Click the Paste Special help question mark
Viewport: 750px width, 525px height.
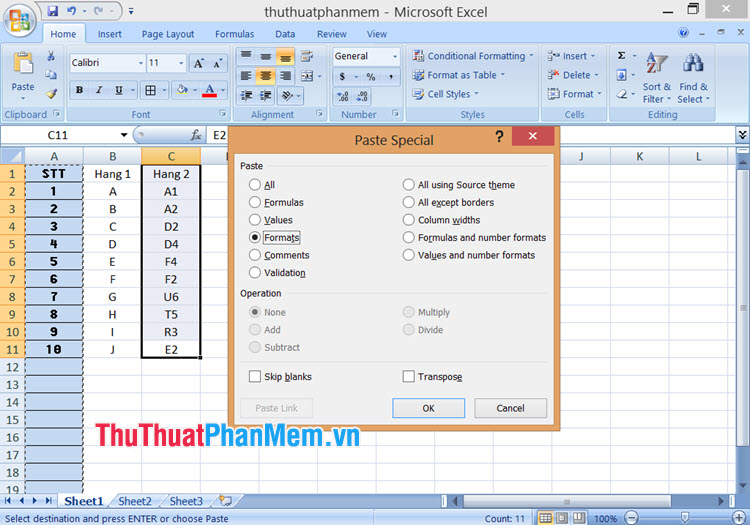point(499,137)
